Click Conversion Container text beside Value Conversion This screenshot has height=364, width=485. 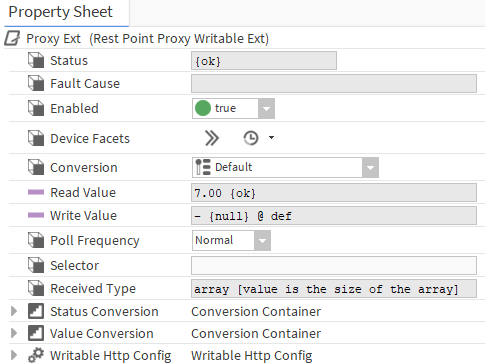[256, 333]
